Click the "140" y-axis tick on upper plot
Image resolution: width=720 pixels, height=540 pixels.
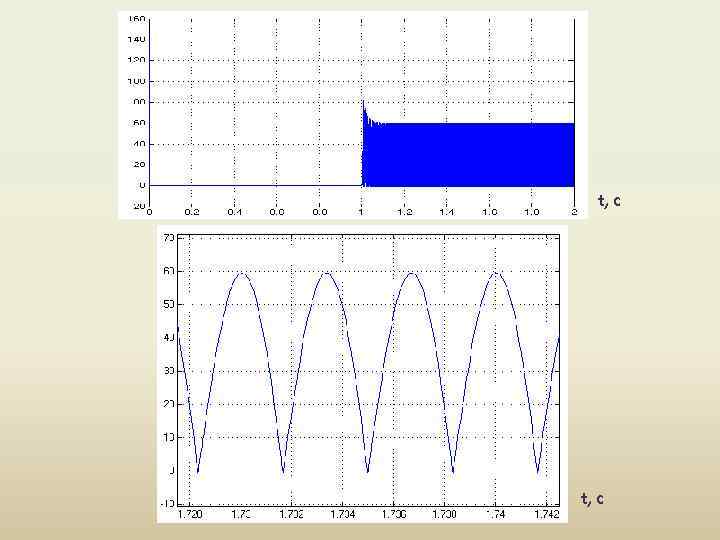[x=136, y=39]
